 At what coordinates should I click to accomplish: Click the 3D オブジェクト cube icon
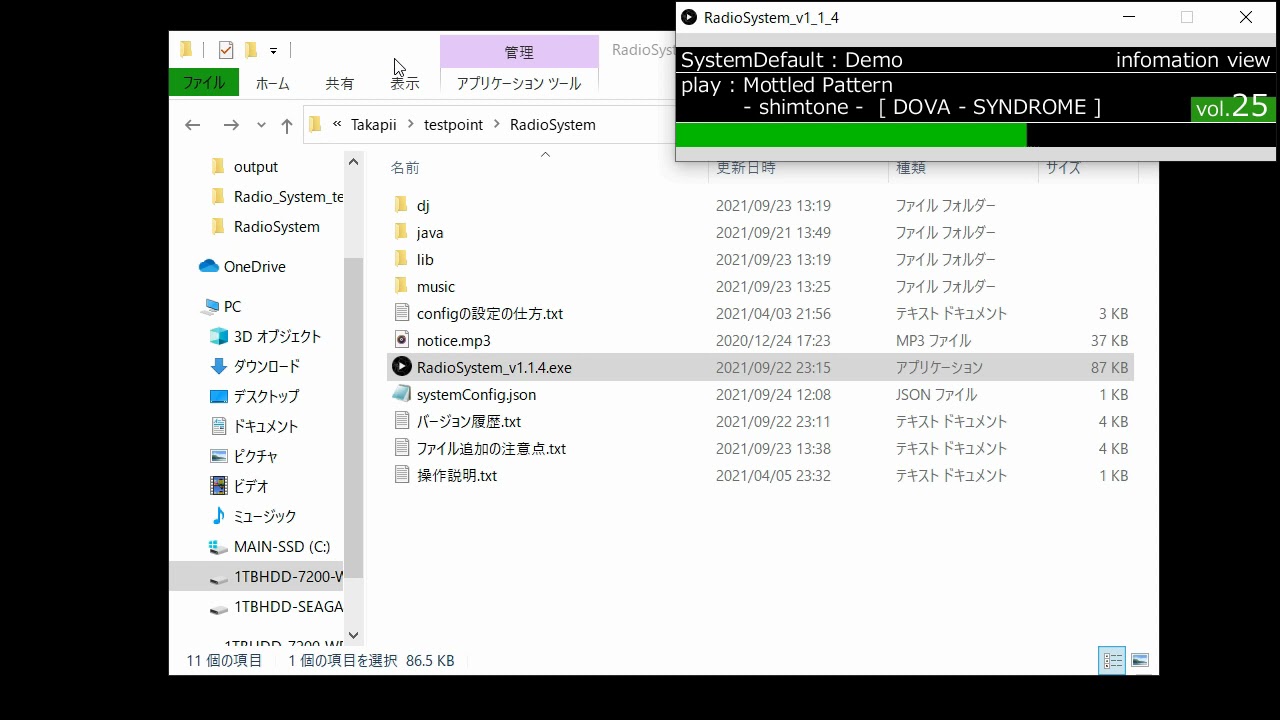(x=219, y=336)
